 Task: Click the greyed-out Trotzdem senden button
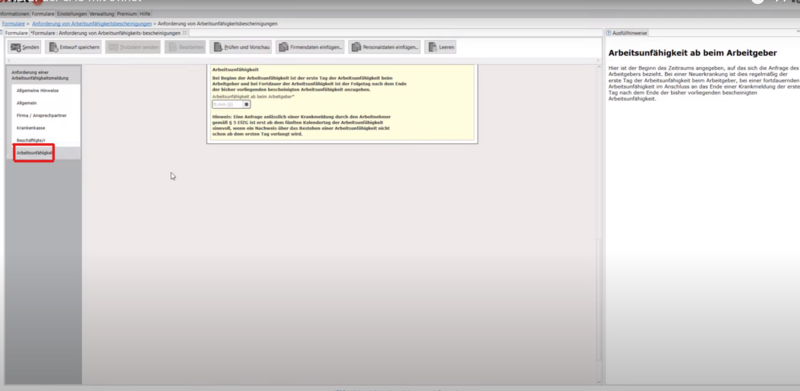[133, 47]
